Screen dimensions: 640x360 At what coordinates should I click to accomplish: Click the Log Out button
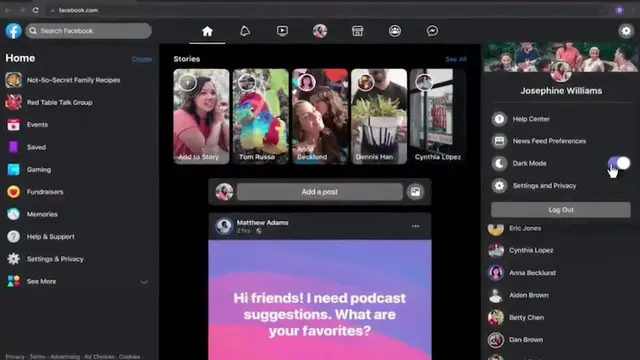(561, 210)
